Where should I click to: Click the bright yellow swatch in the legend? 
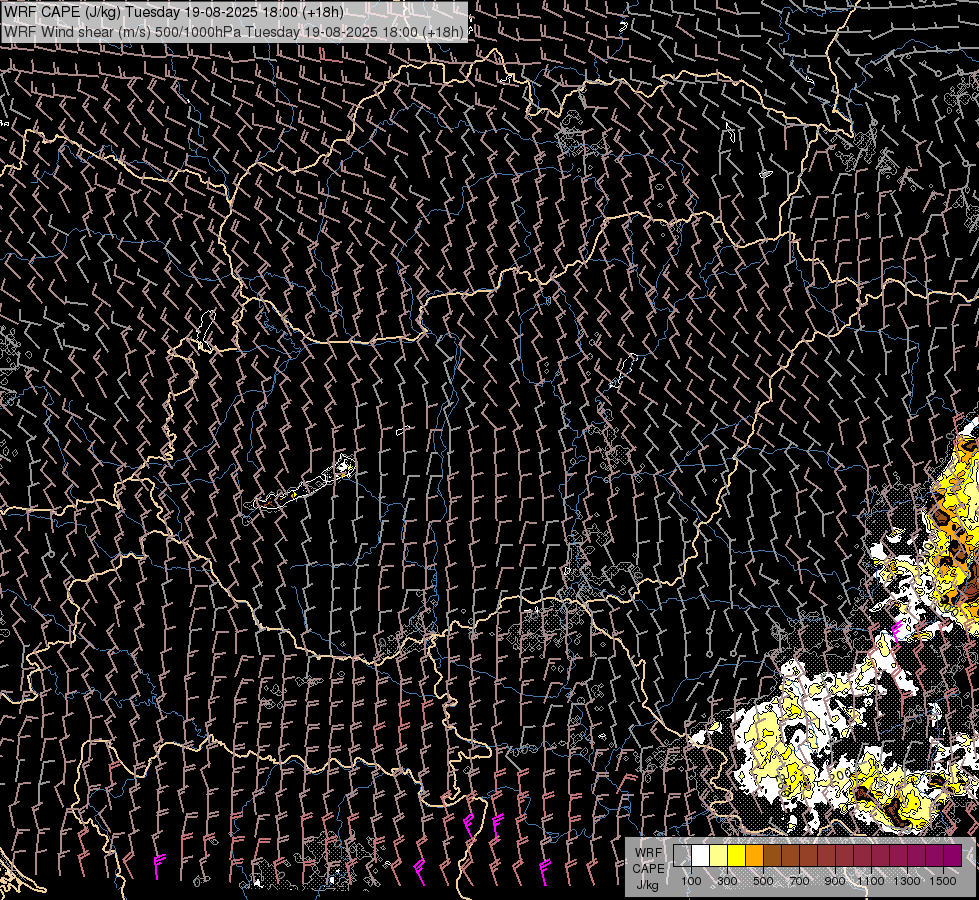point(737,855)
